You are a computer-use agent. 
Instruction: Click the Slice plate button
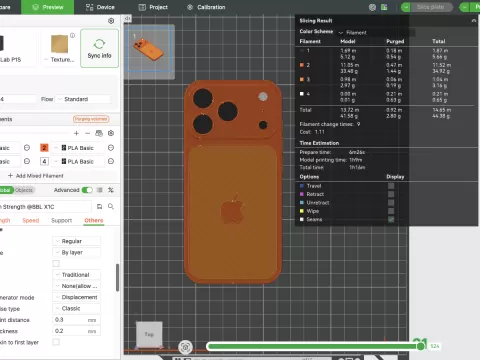tap(431, 7)
